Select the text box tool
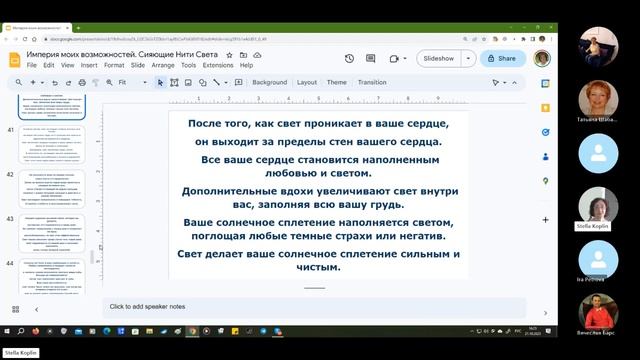Image resolution: width=640 pixels, height=360 pixels. point(174,82)
